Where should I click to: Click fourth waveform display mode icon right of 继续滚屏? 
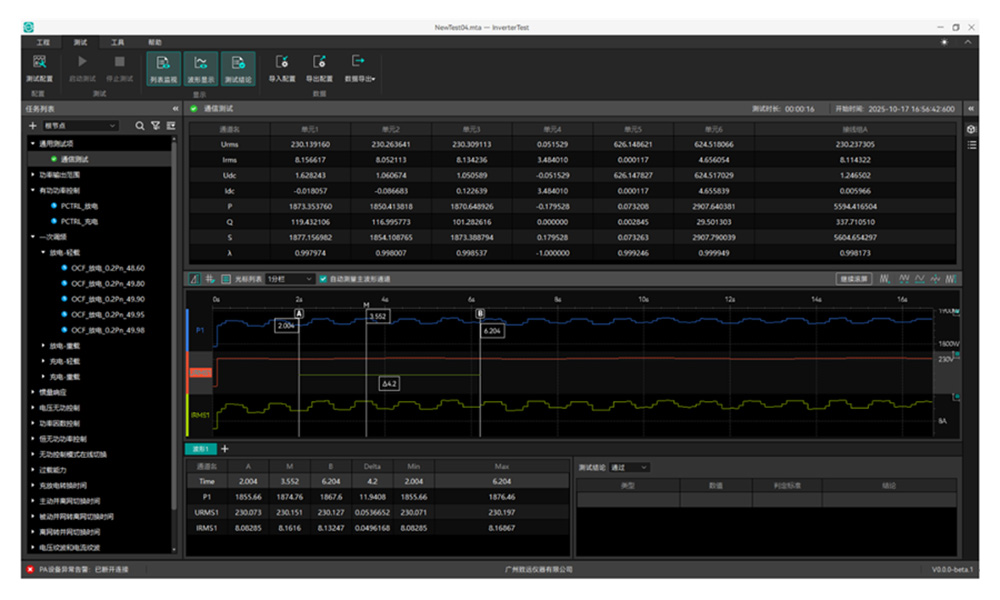[935, 279]
